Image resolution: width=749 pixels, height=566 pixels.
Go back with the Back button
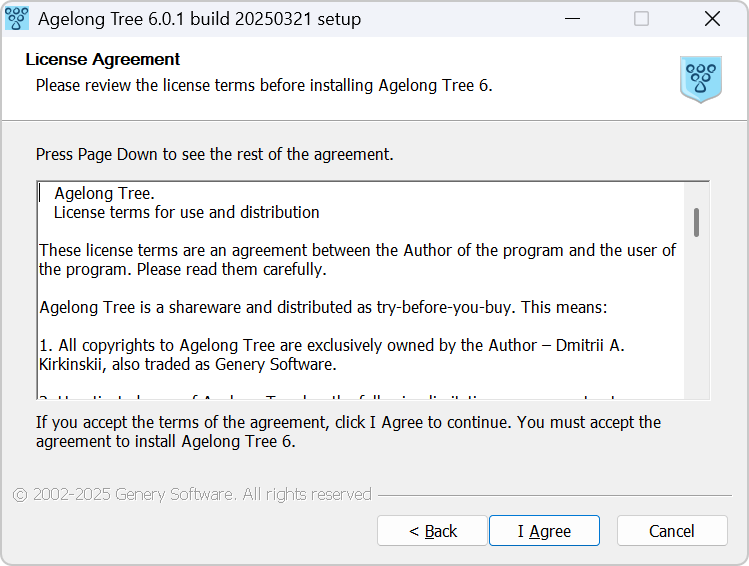[432, 531]
